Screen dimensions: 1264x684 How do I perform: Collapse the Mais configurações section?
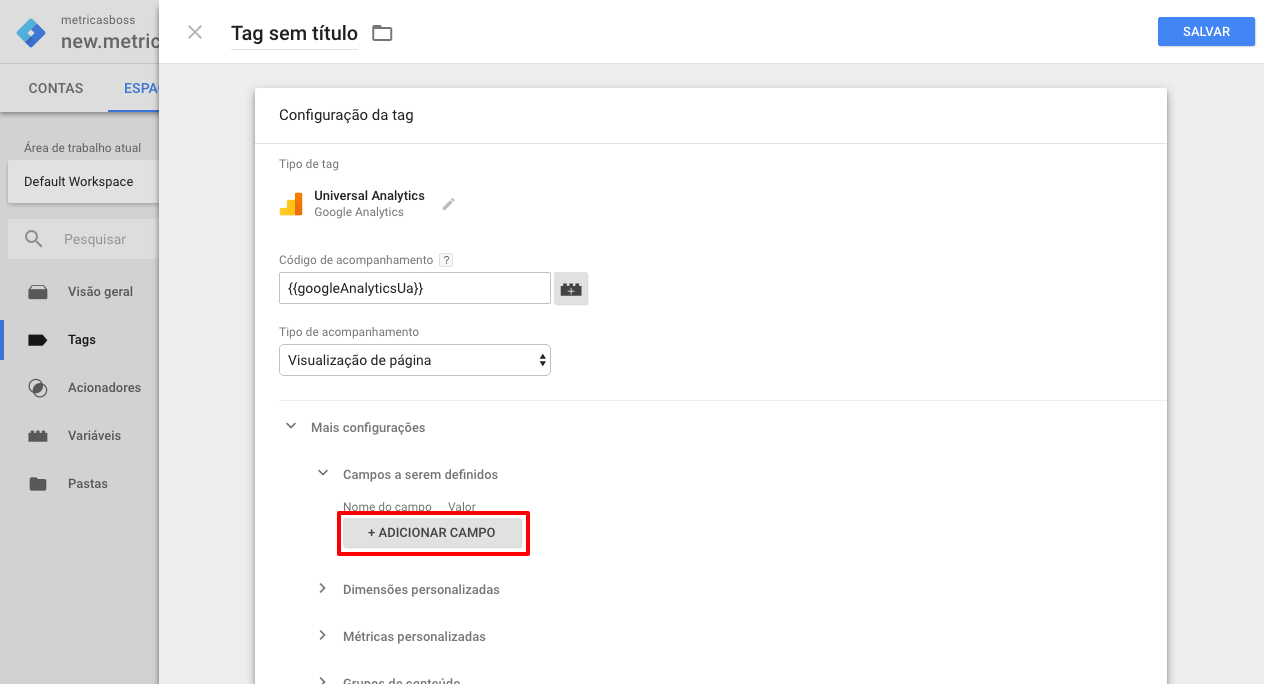(x=291, y=427)
